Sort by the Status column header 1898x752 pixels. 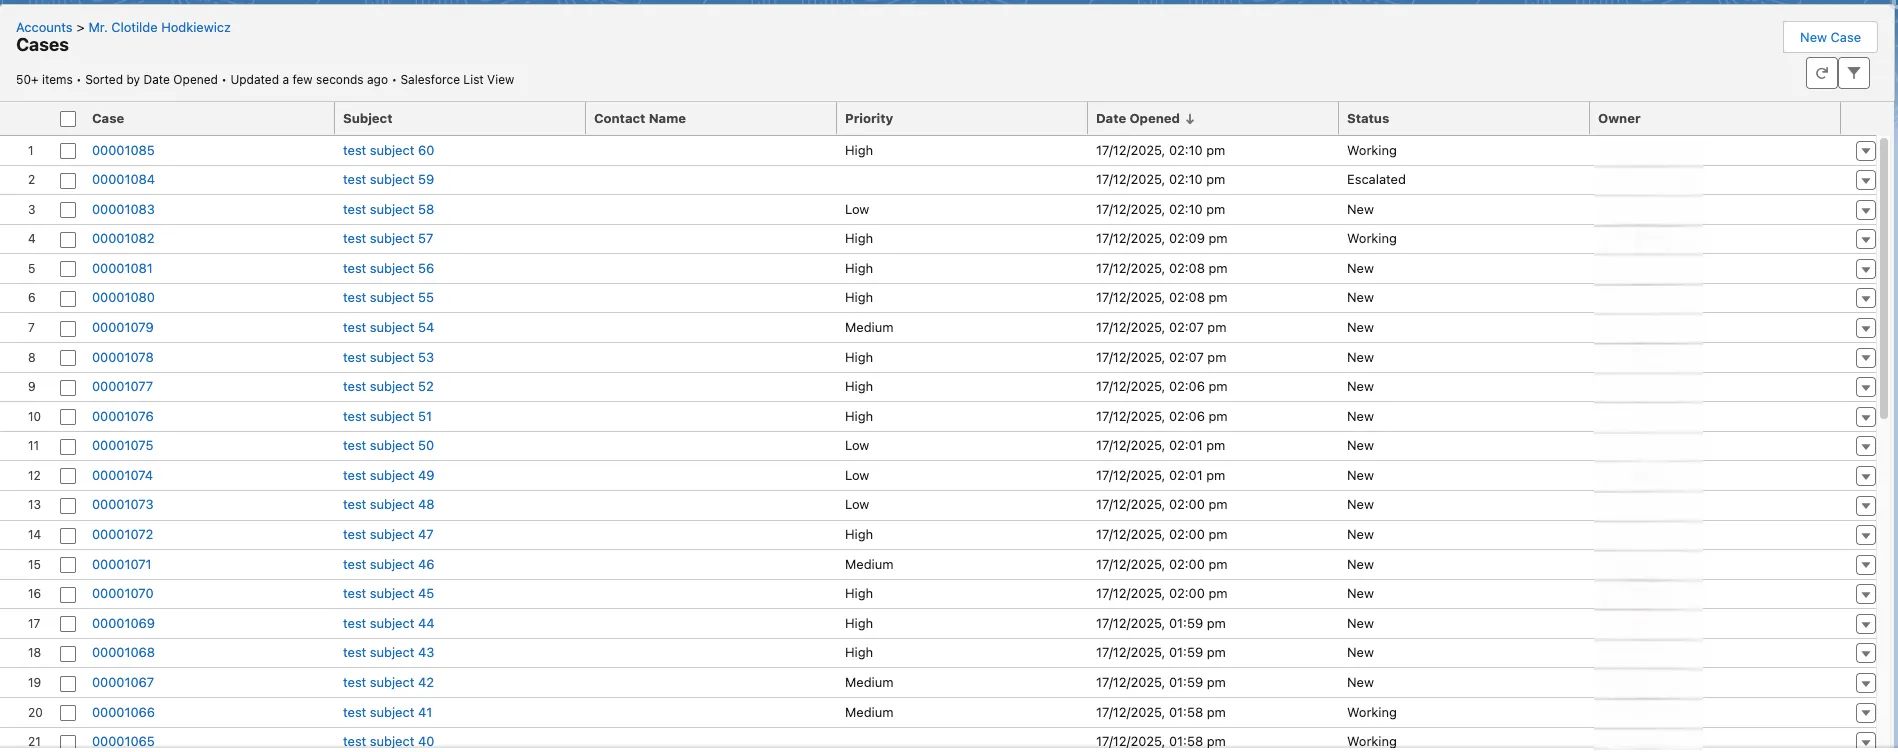coord(1367,119)
